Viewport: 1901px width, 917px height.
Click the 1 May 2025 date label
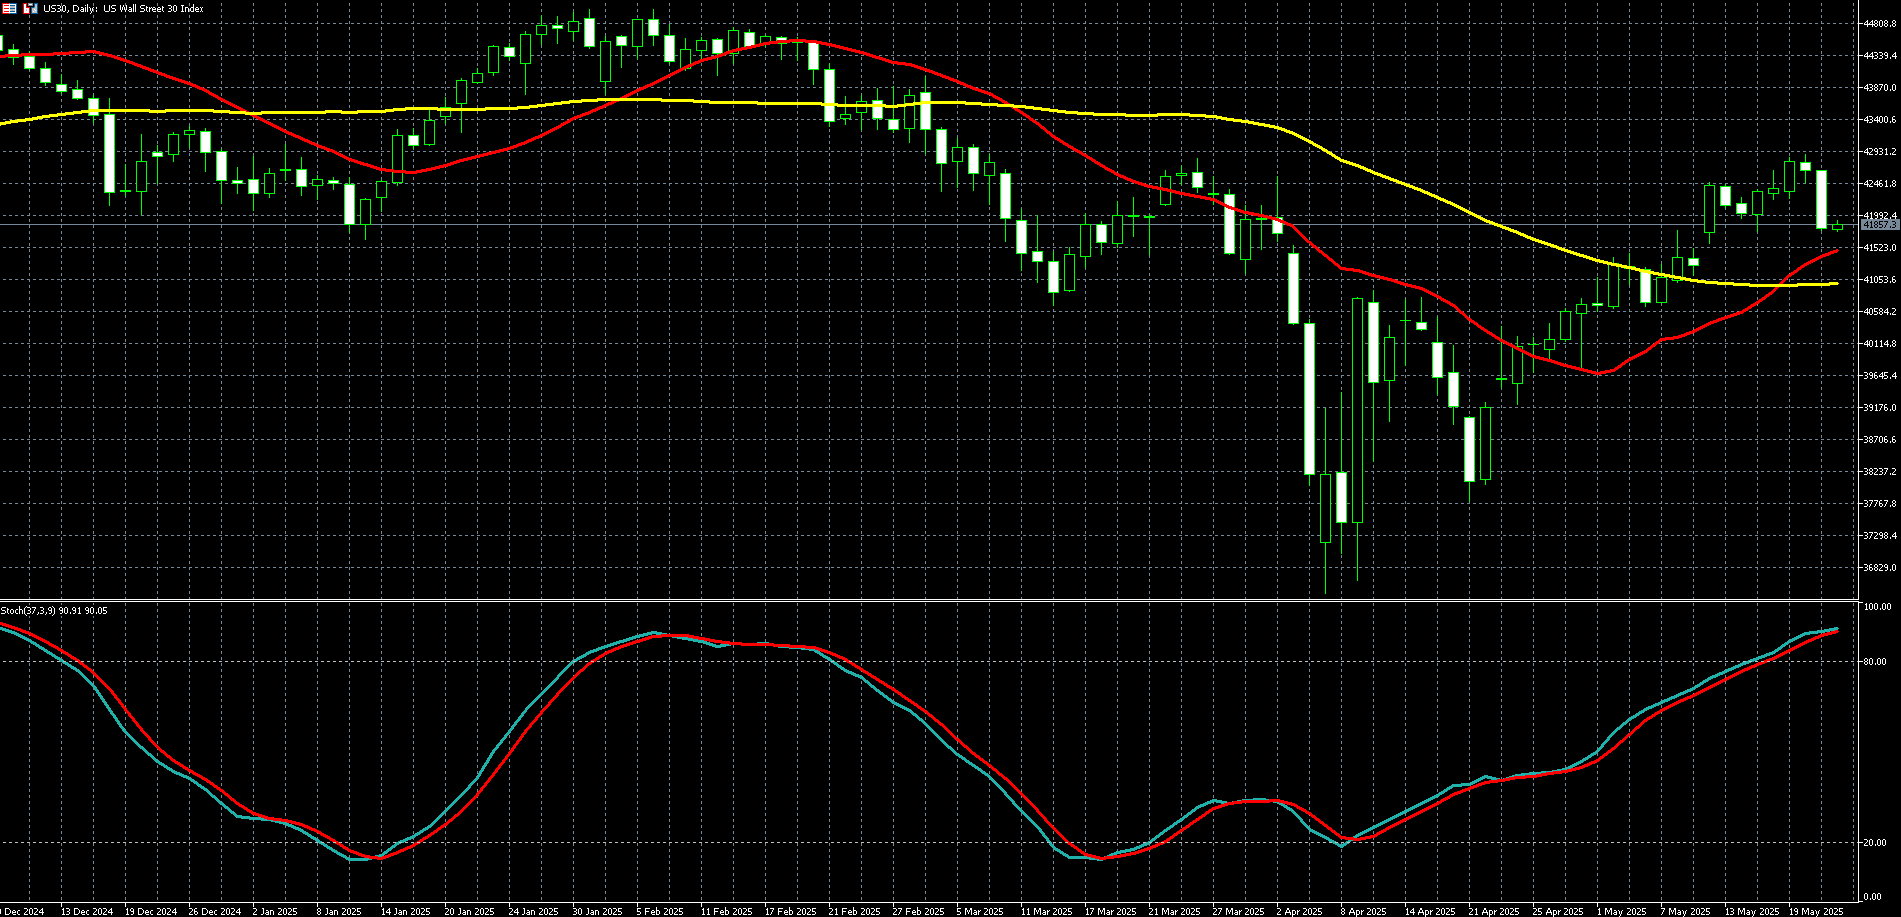(1621, 911)
